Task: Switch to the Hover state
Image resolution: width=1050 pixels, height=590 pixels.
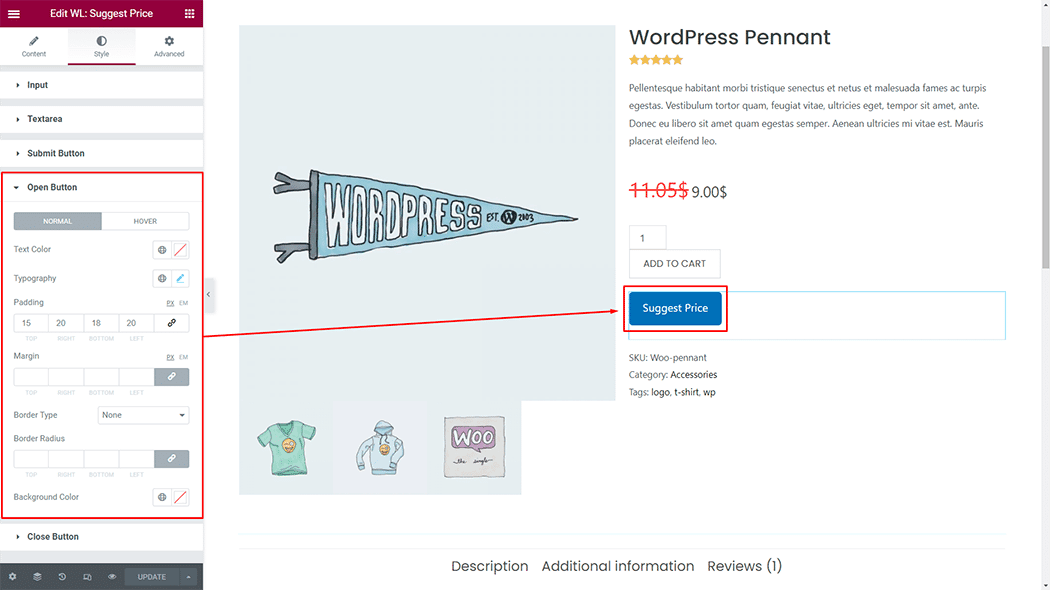Action: [145, 221]
